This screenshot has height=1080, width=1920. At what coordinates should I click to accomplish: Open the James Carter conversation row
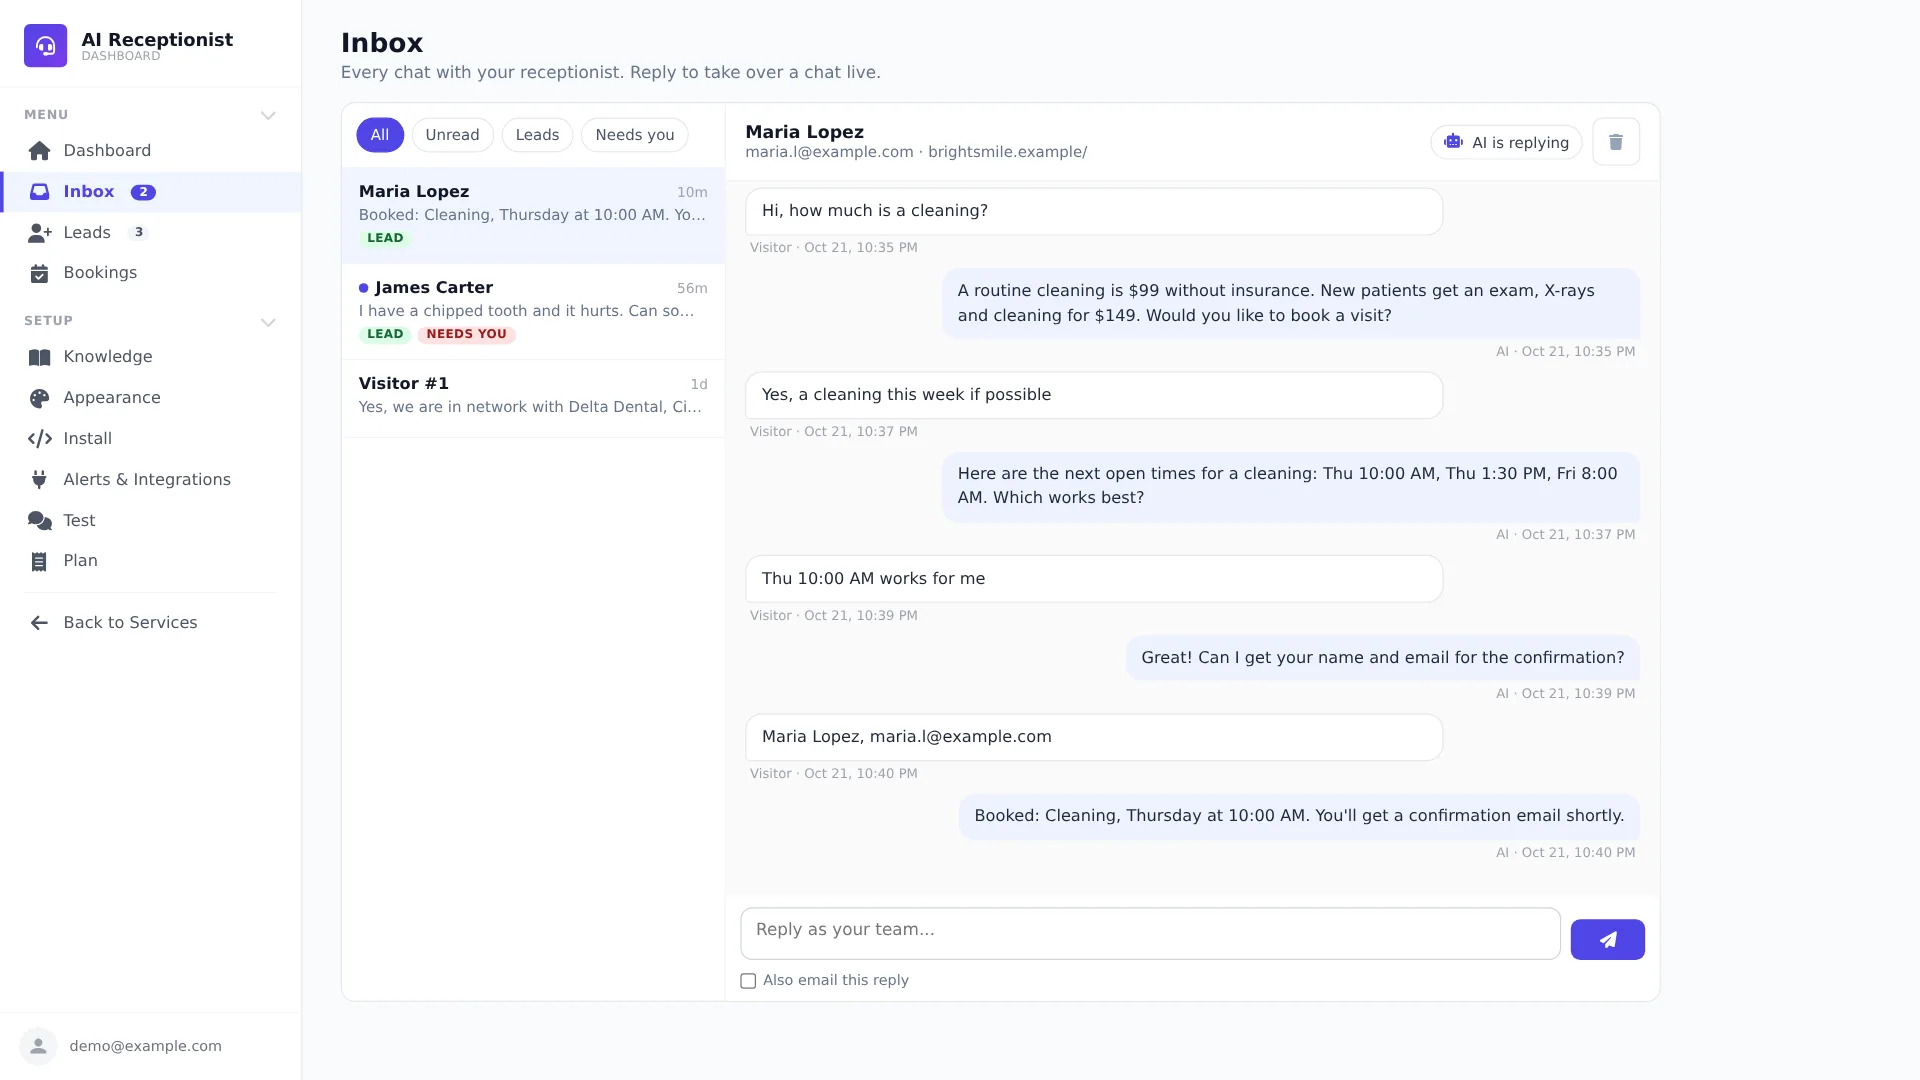click(x=533, y=312)
